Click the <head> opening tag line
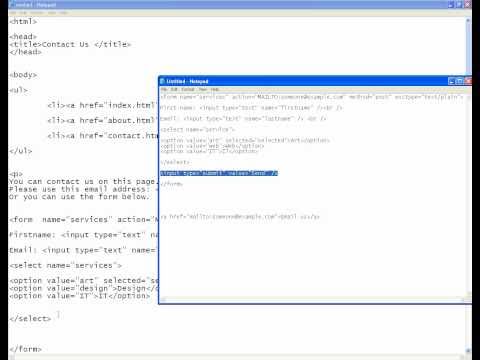480x360 pixels. pyautogui.click(x=23, y=37)
